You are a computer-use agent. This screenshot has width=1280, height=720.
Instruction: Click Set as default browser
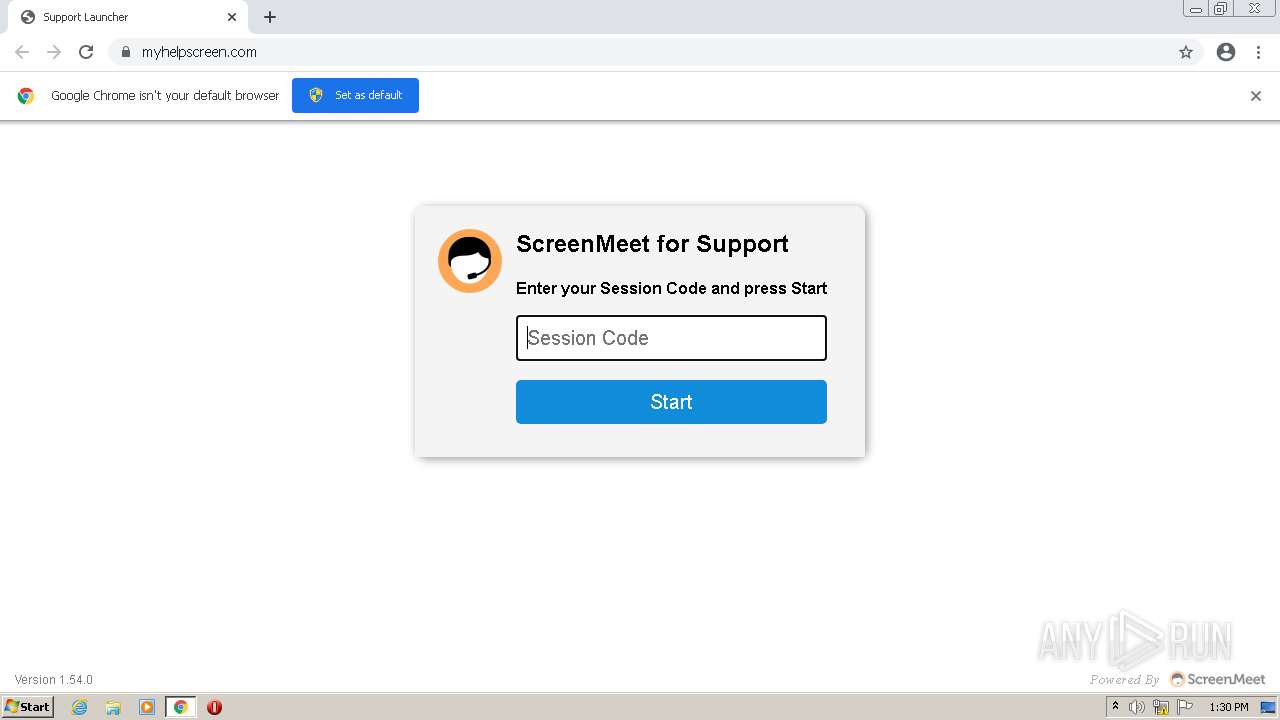(355, 95)
